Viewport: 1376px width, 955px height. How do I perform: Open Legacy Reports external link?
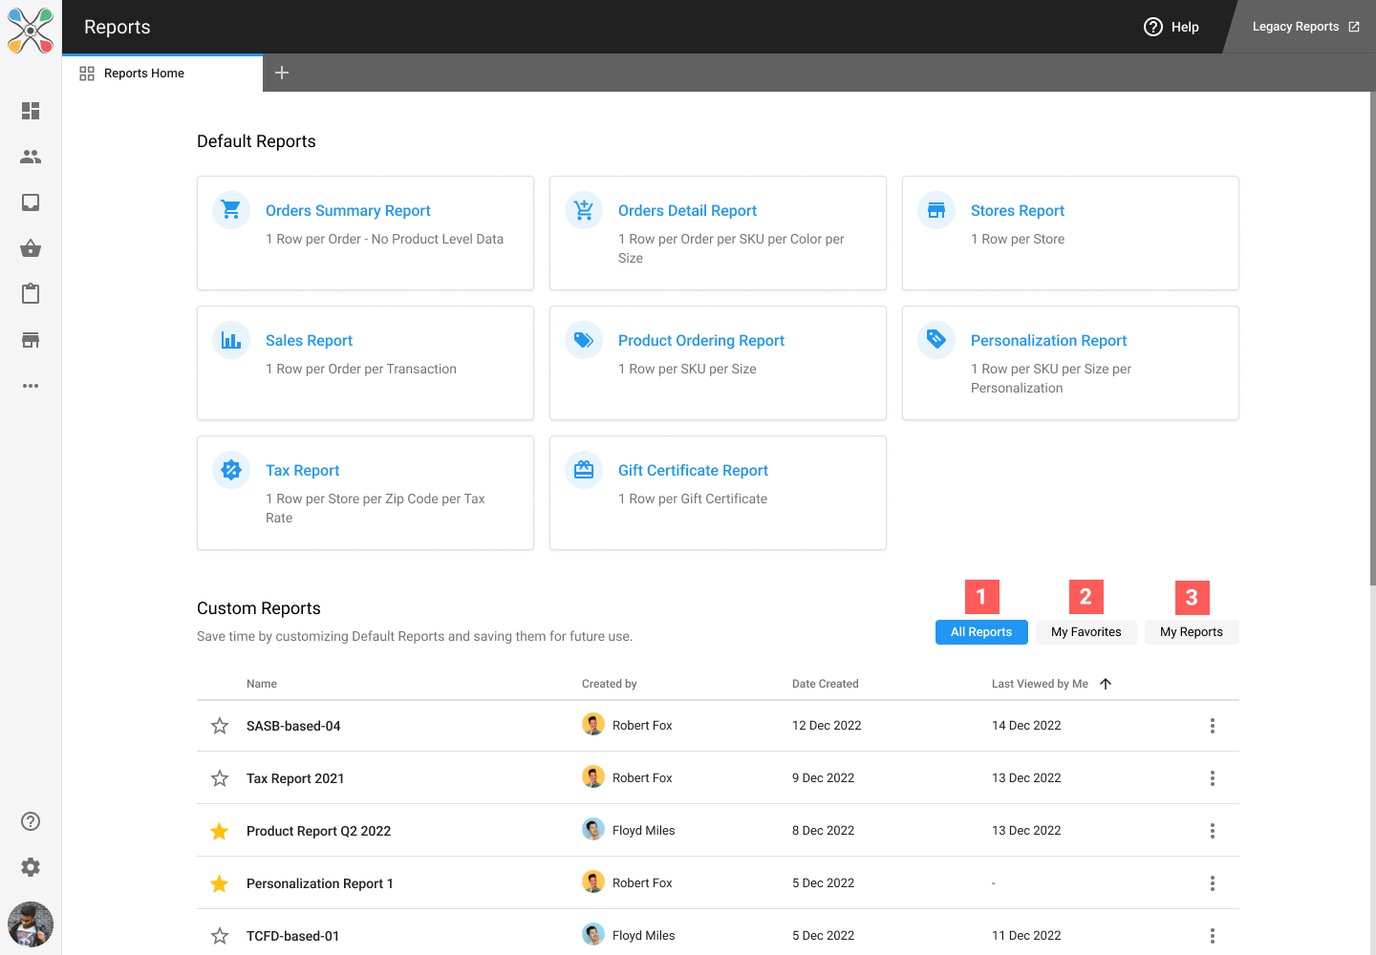pyautogui.click(x=1305, y=27)
